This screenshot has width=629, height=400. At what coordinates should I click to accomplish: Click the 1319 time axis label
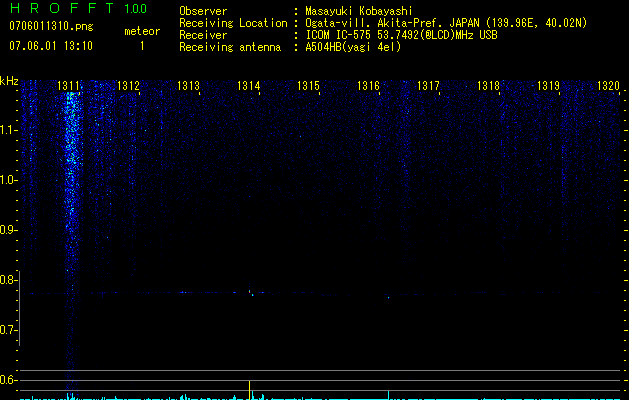548,86
